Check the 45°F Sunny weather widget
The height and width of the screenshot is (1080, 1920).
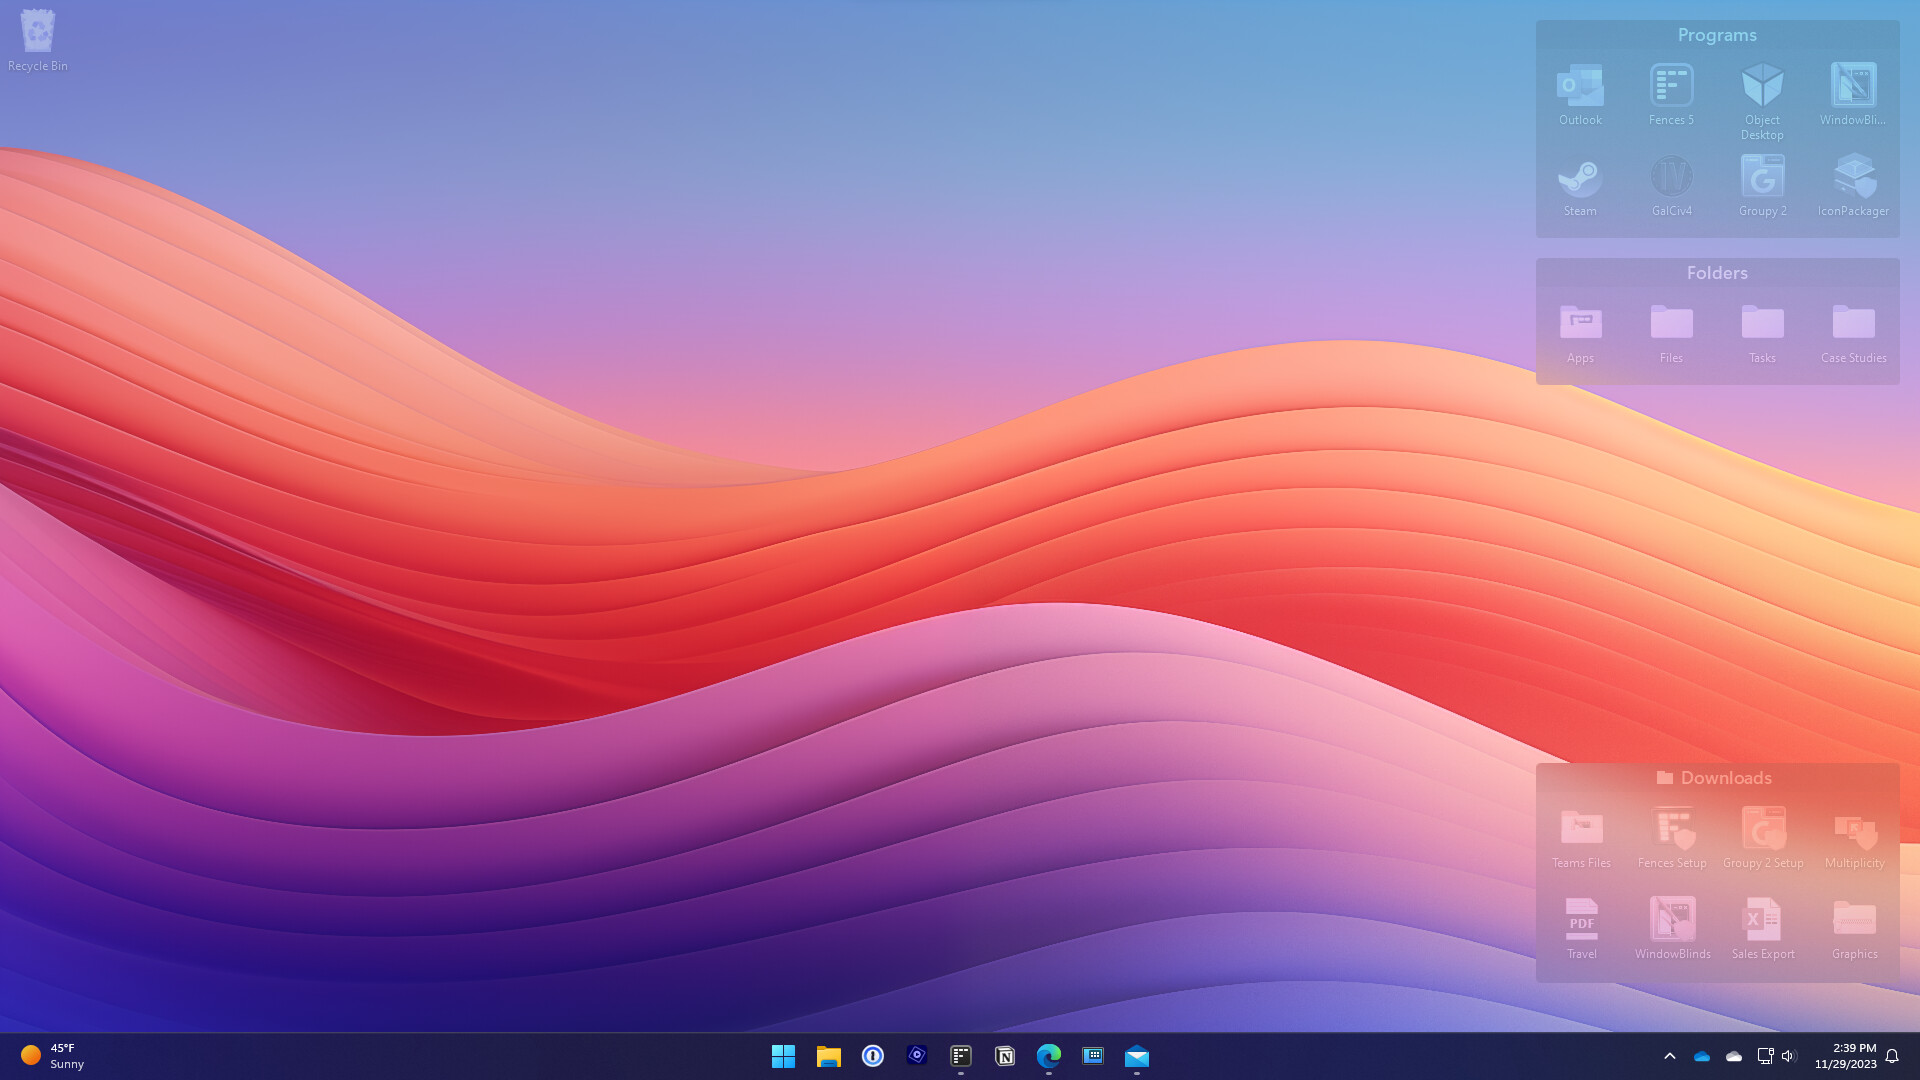tap(50, 1056)
